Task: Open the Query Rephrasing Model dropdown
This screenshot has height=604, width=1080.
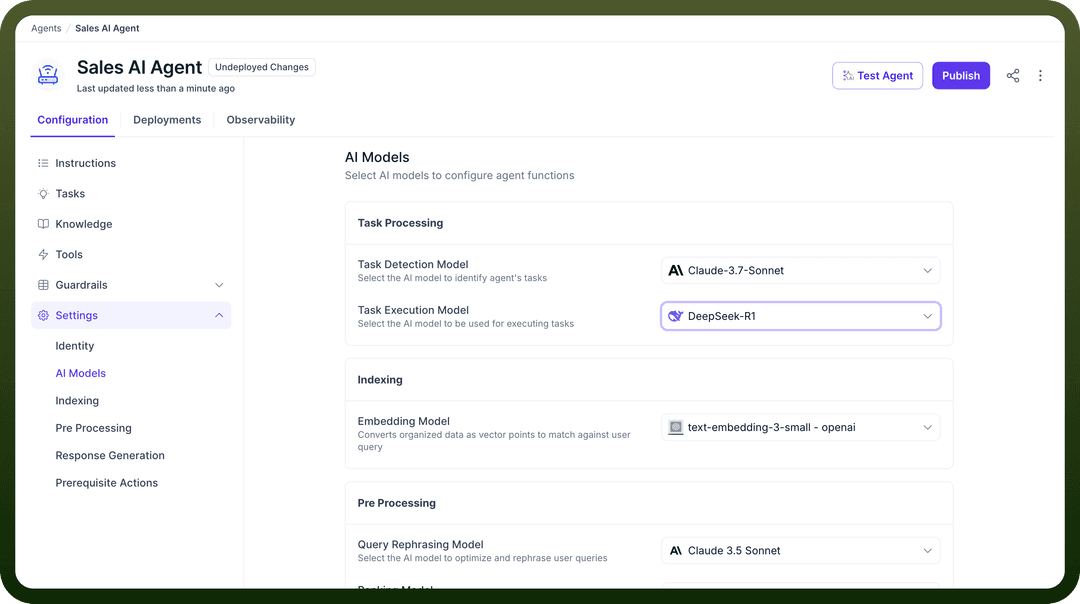Action: 800,550
